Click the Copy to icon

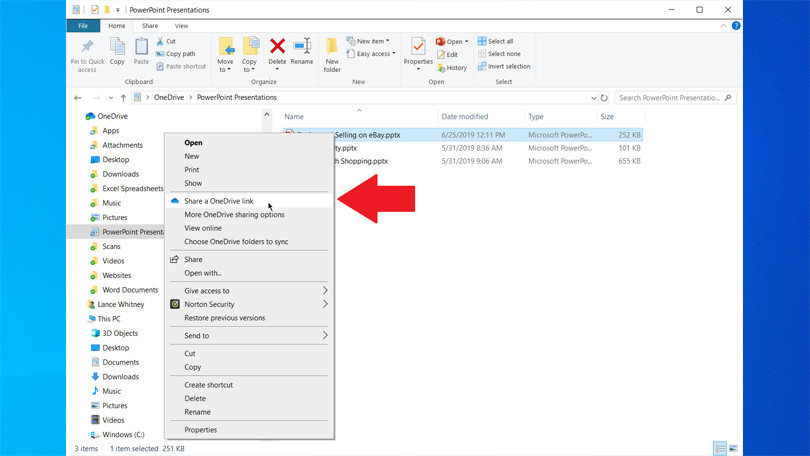coord(250,46)
